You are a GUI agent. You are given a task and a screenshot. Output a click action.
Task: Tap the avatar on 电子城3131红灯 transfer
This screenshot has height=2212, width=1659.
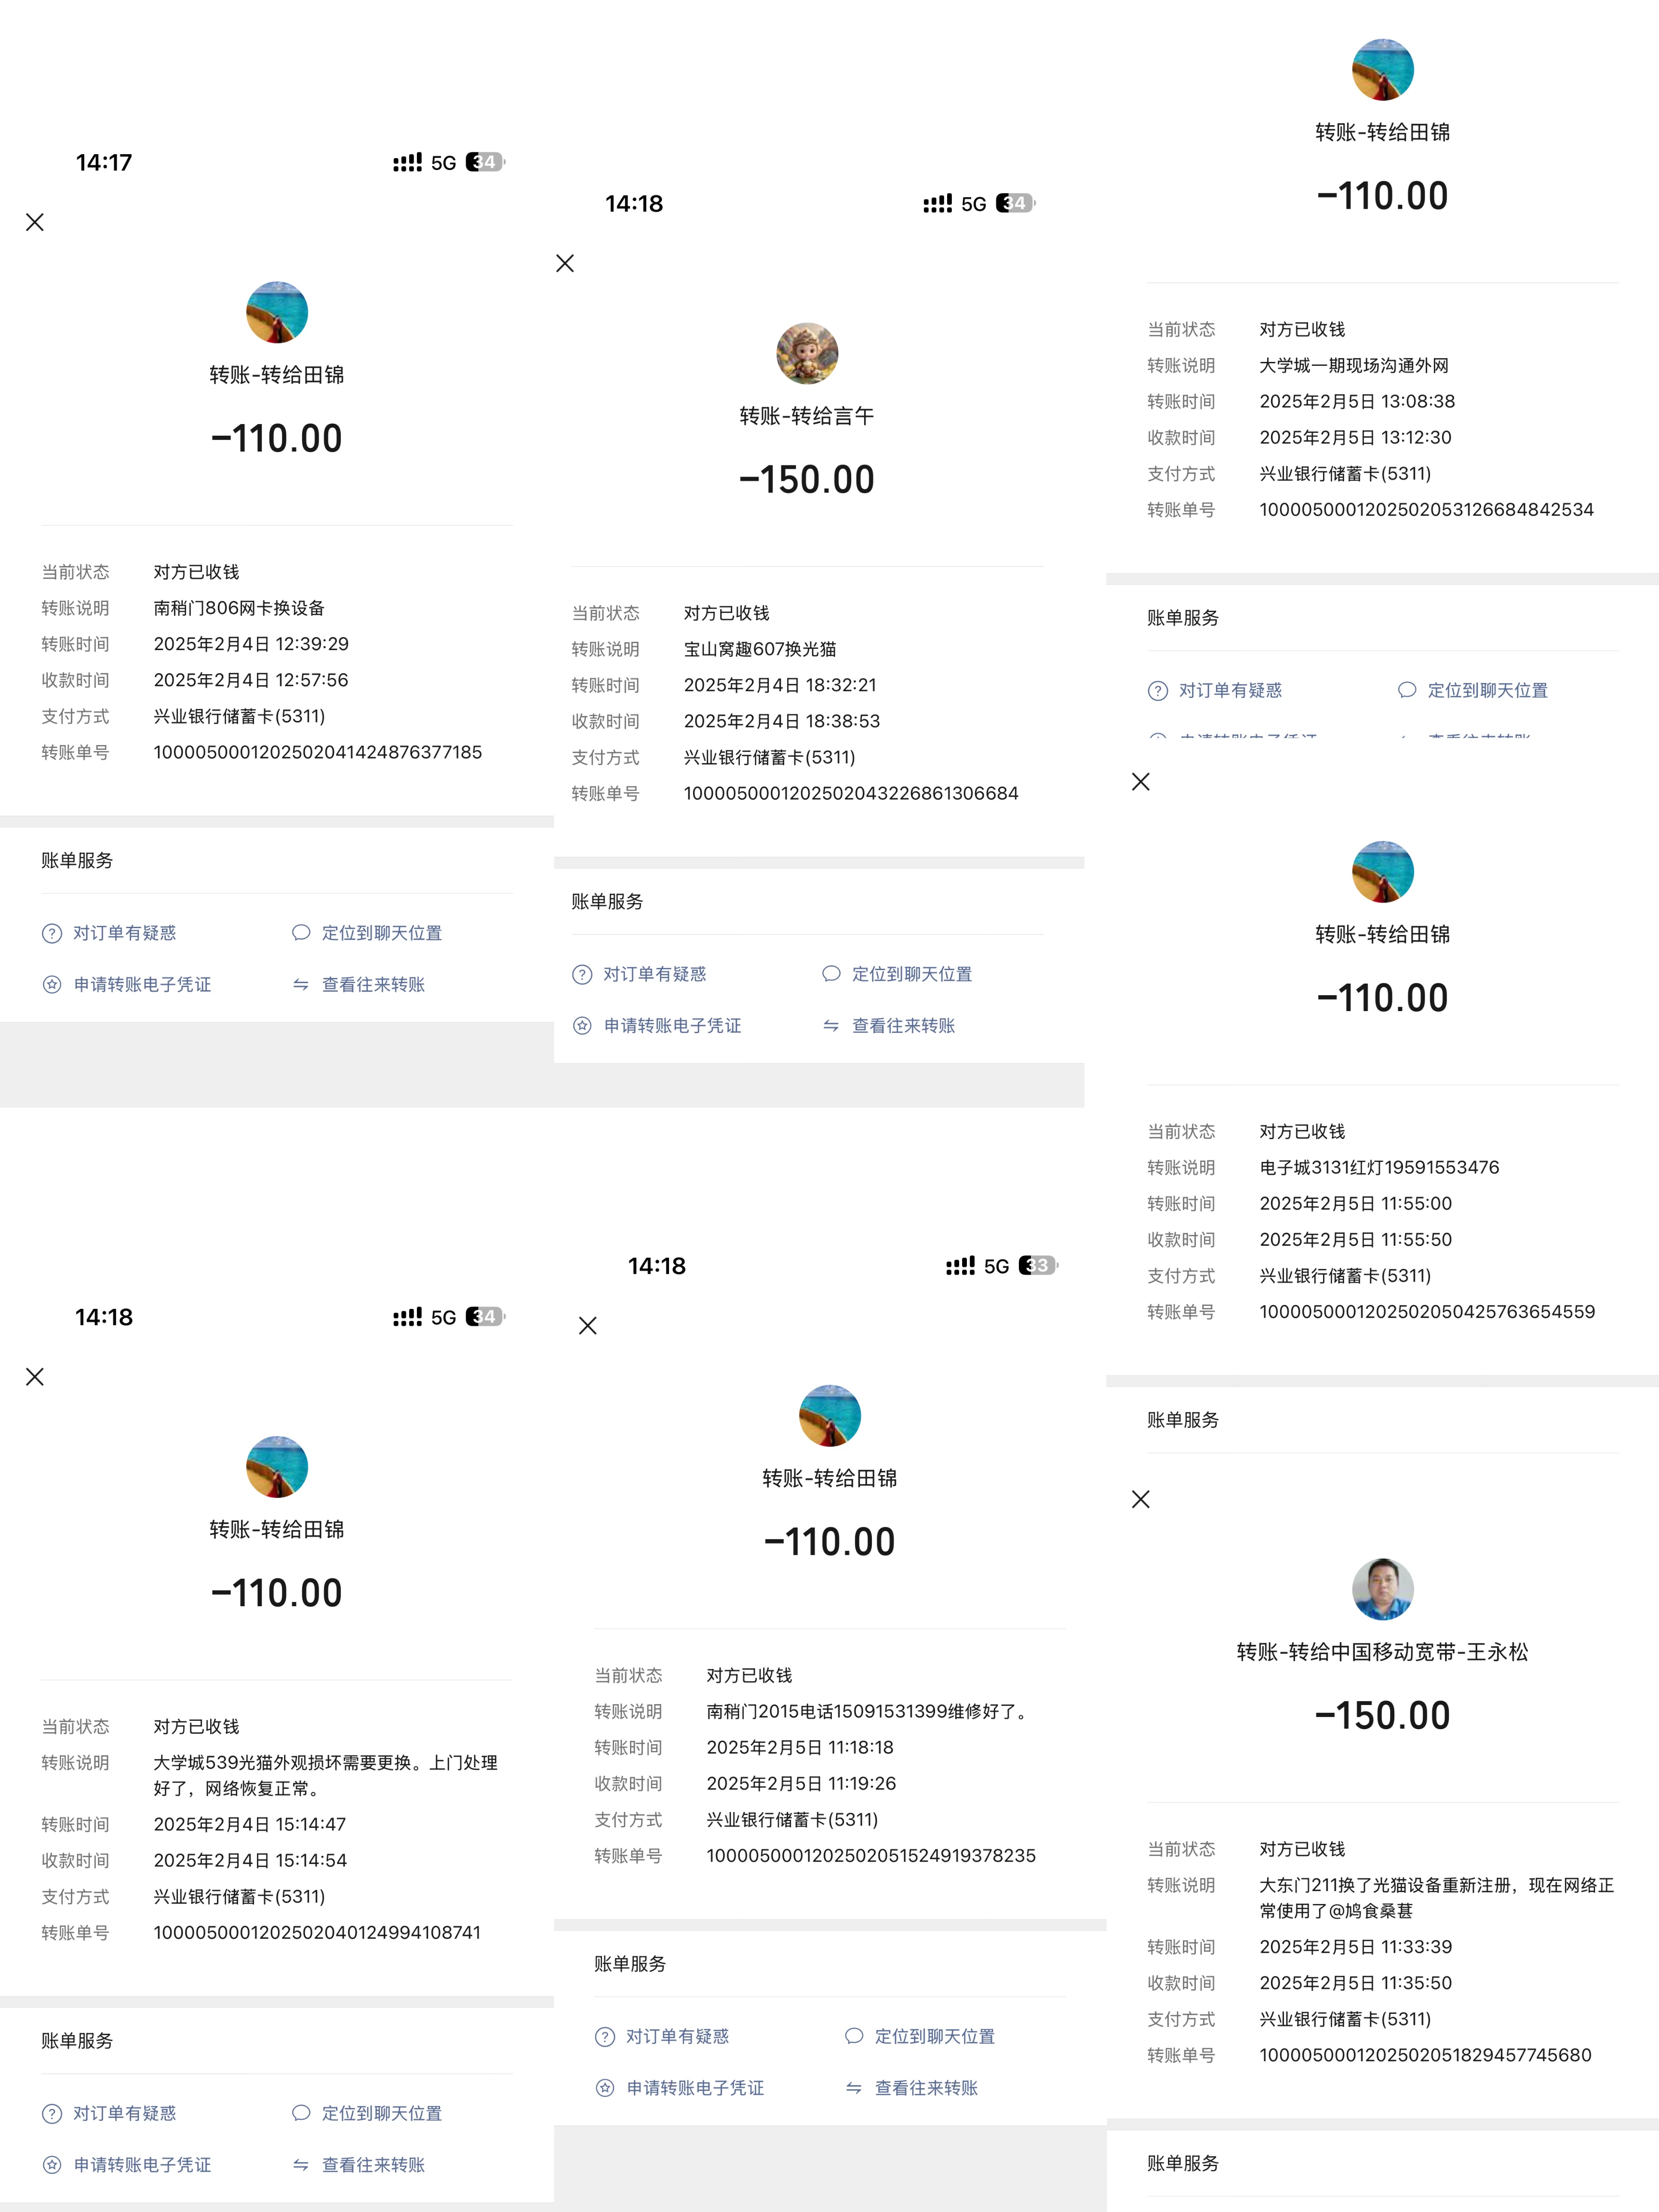[1382, 872]
